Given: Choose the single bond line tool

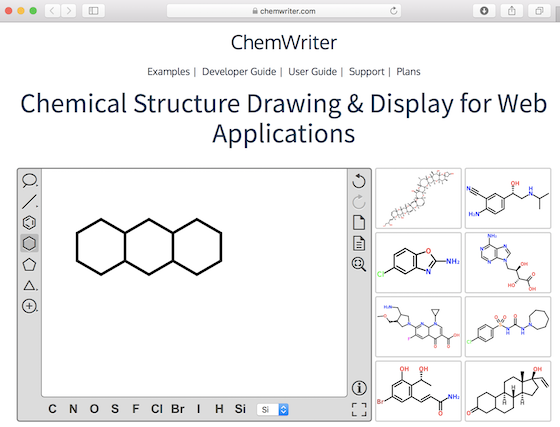Looking at the screenshot, I should (x=29, y=202).
